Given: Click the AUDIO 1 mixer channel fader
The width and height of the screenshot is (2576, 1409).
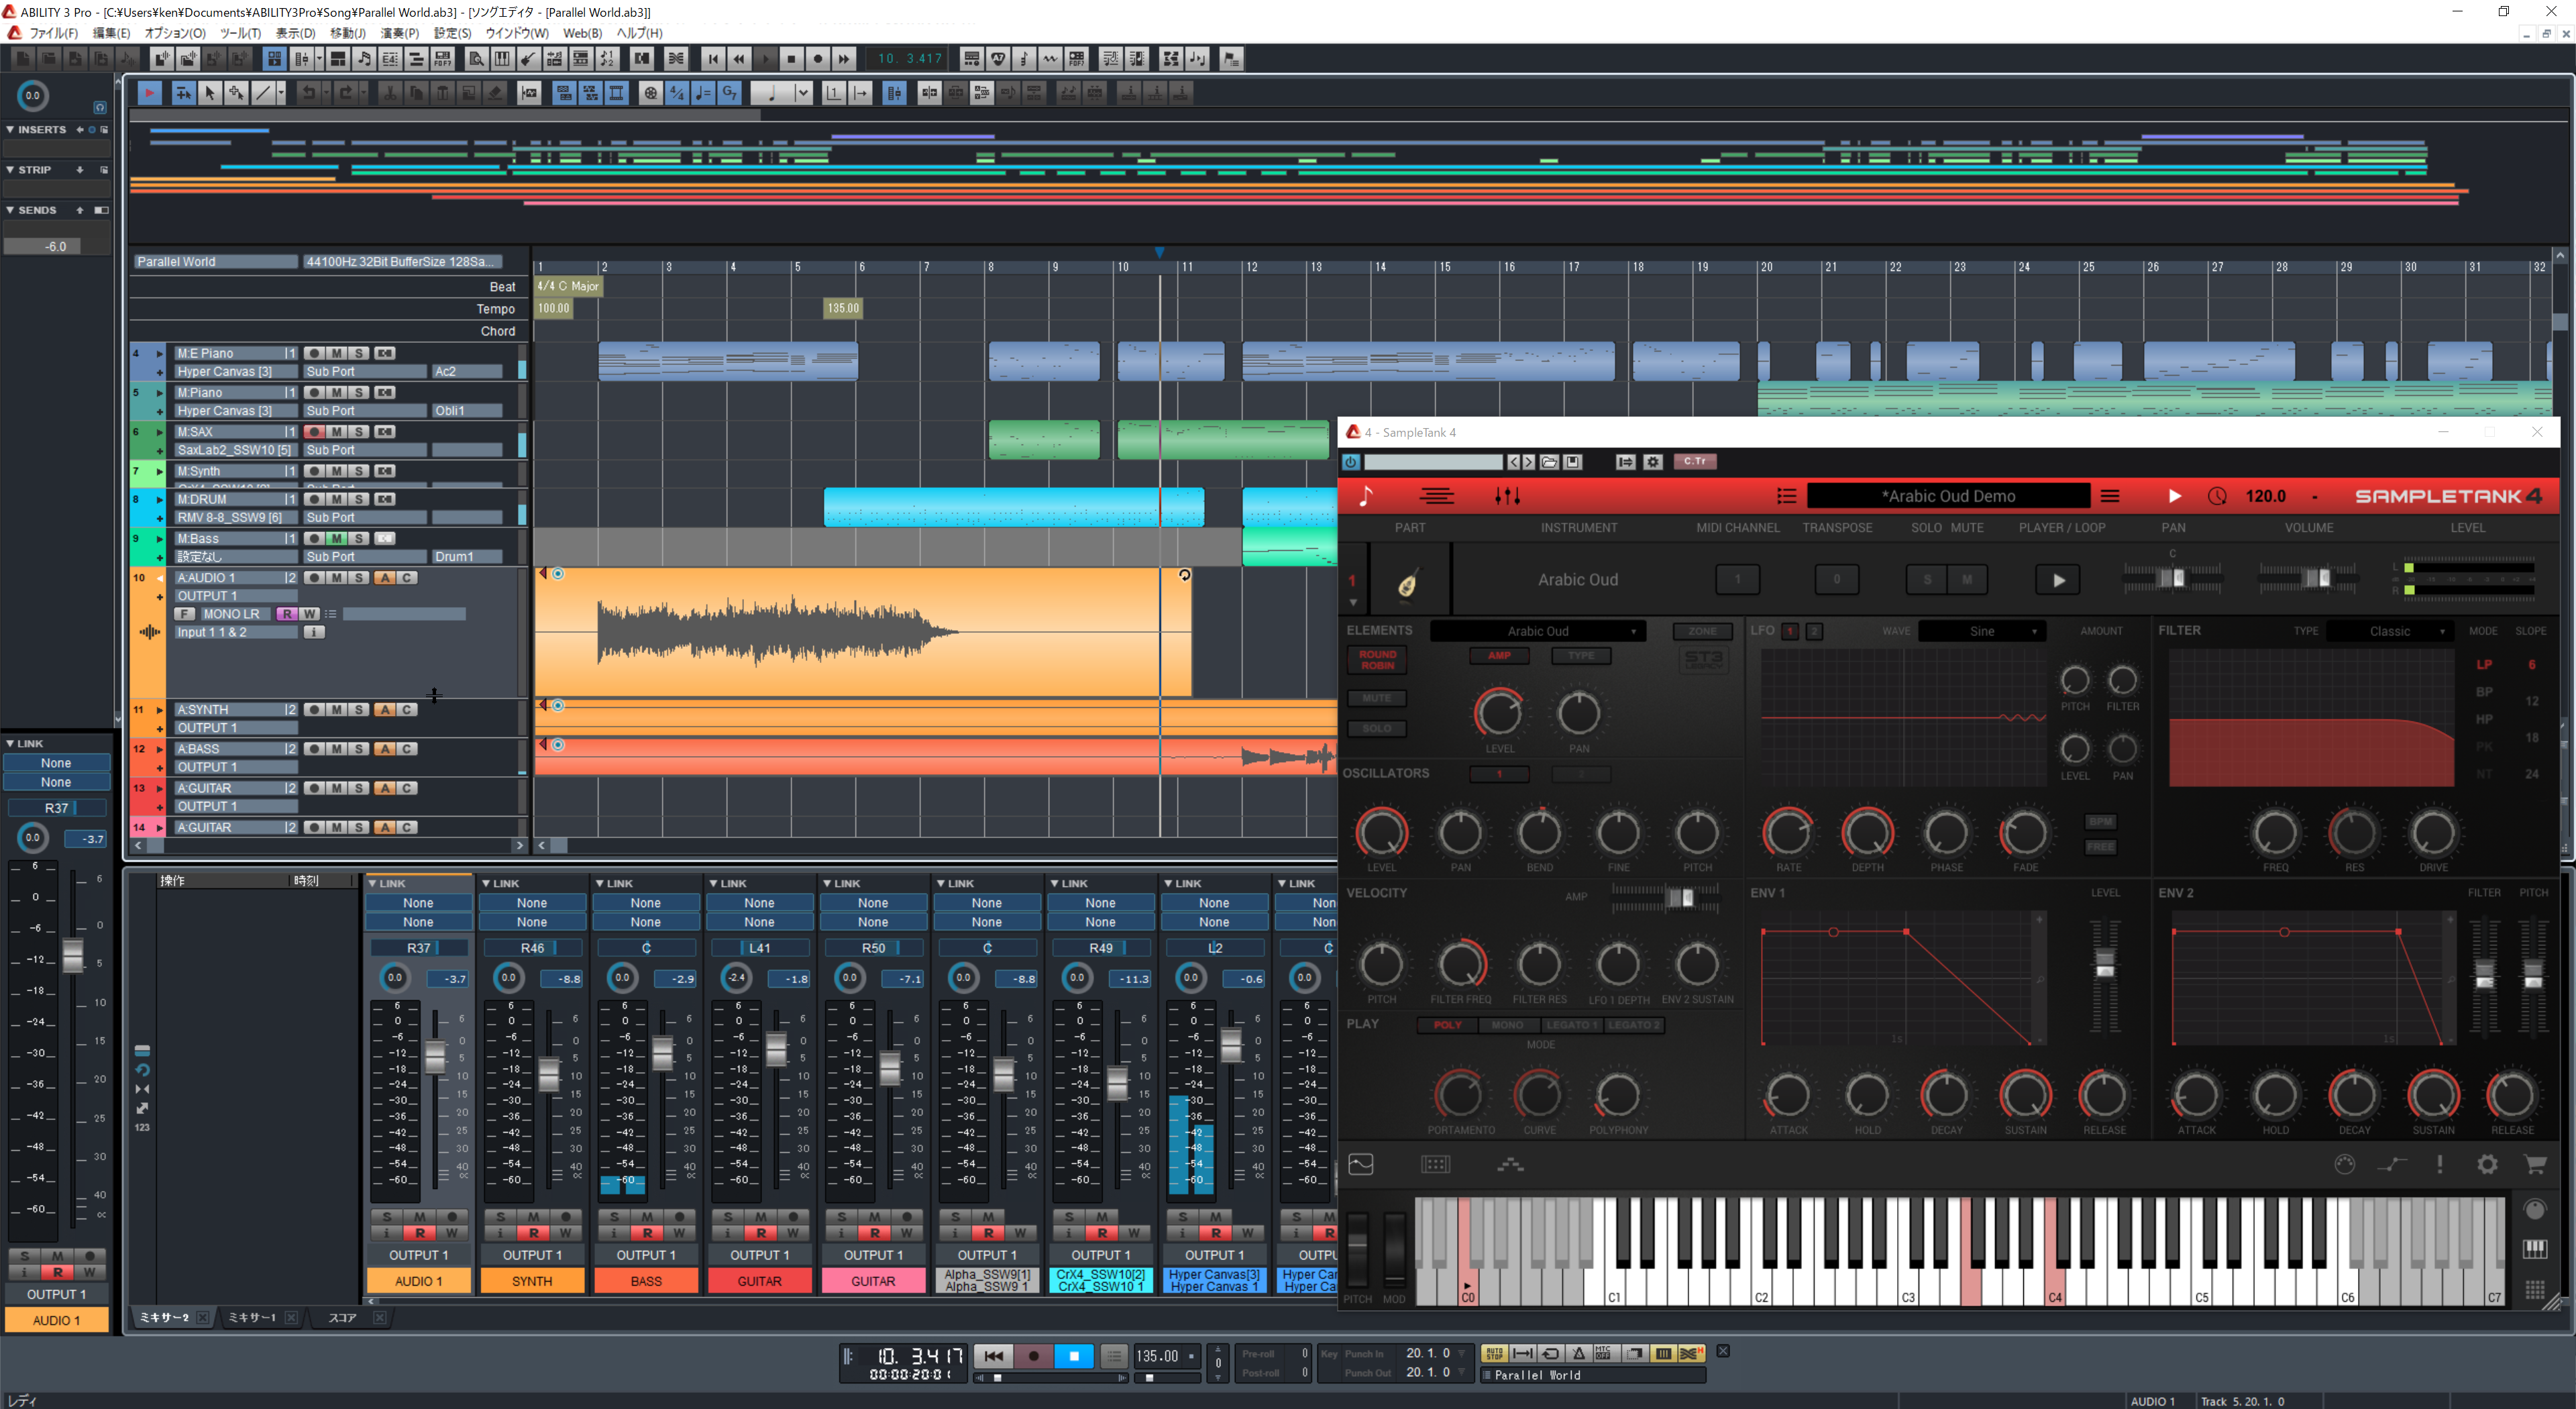Looking at the screenshot, I should coord(435,1057).
